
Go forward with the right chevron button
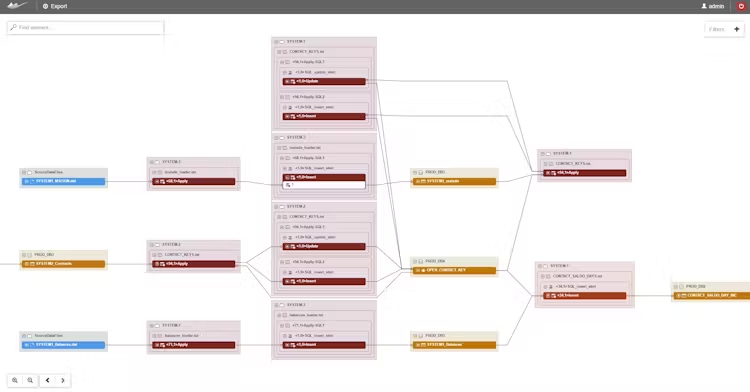[63, 381]
